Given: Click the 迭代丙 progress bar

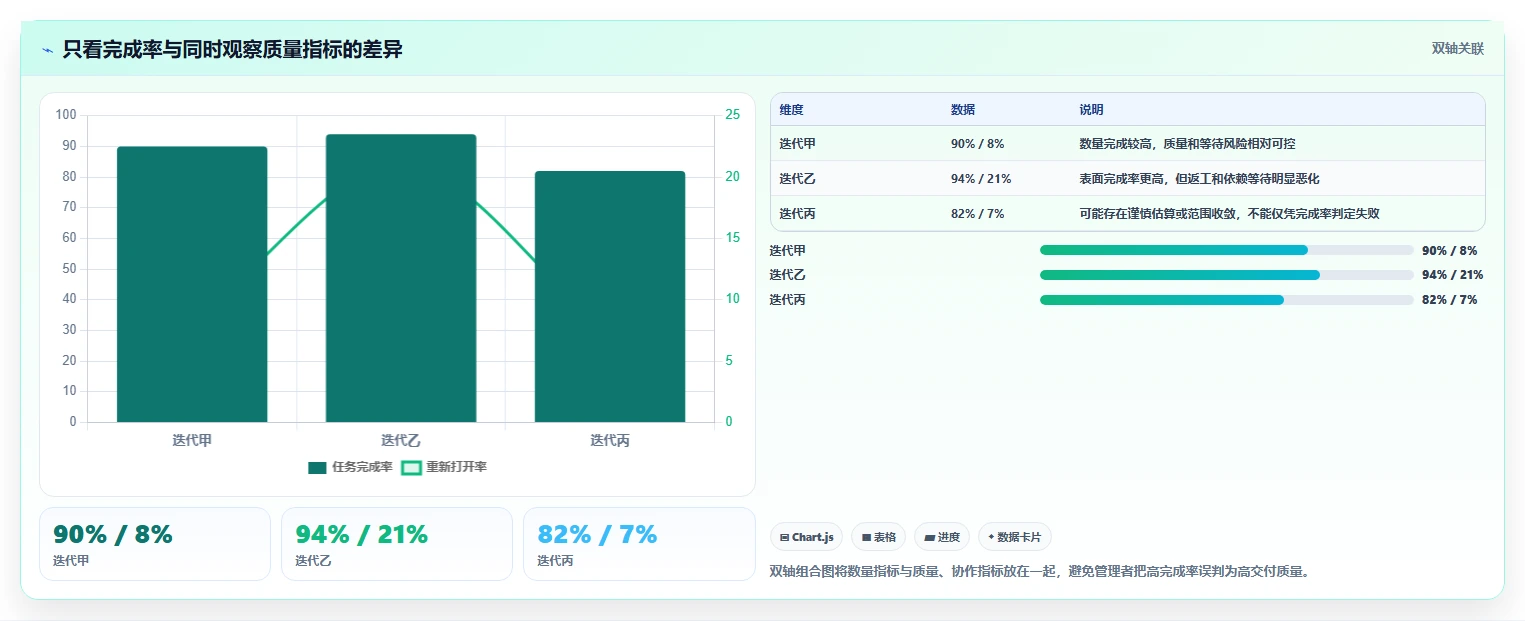Looking at the screenshot, I should pos(1227,300).
